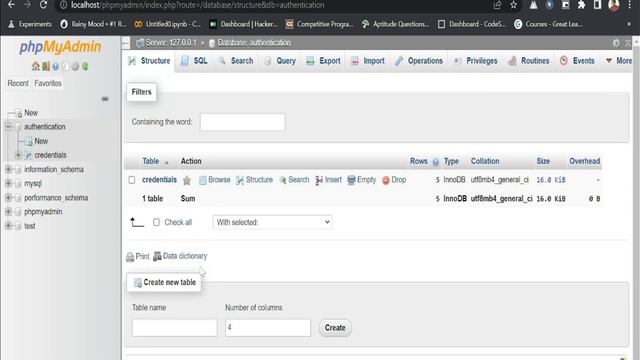Click the phpMyAdmin home icon
This screenshot has width=640, height=360.
36,67
